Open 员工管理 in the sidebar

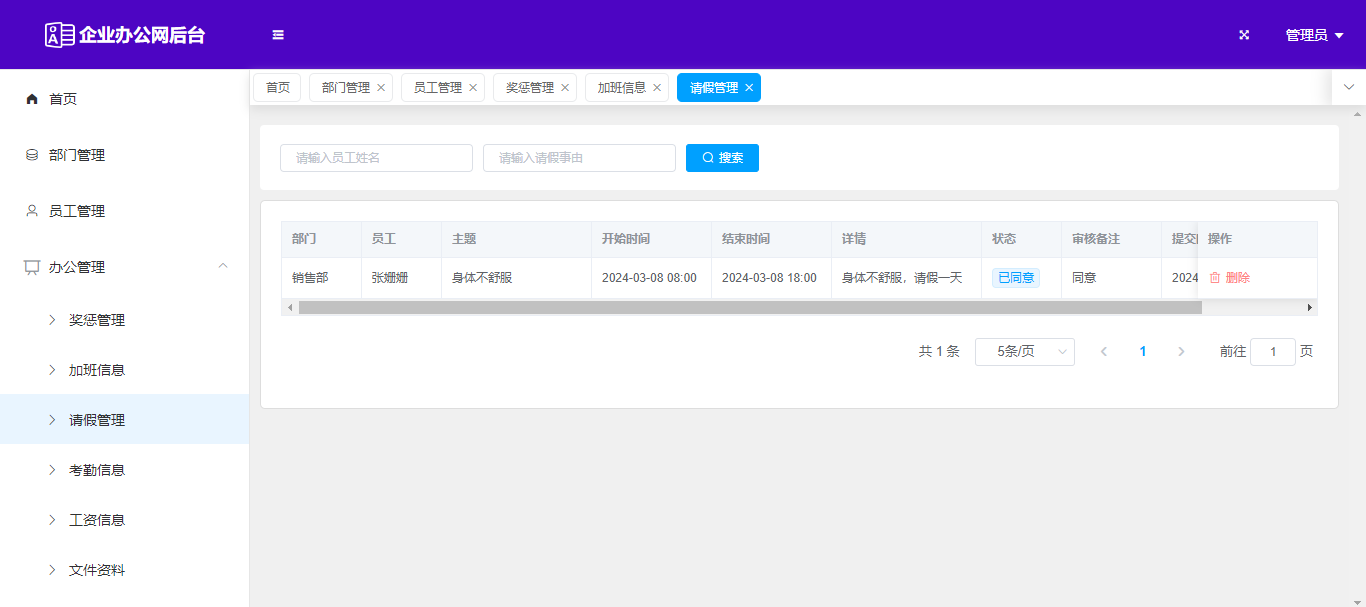pyautogui.click(x=77, y=211)
